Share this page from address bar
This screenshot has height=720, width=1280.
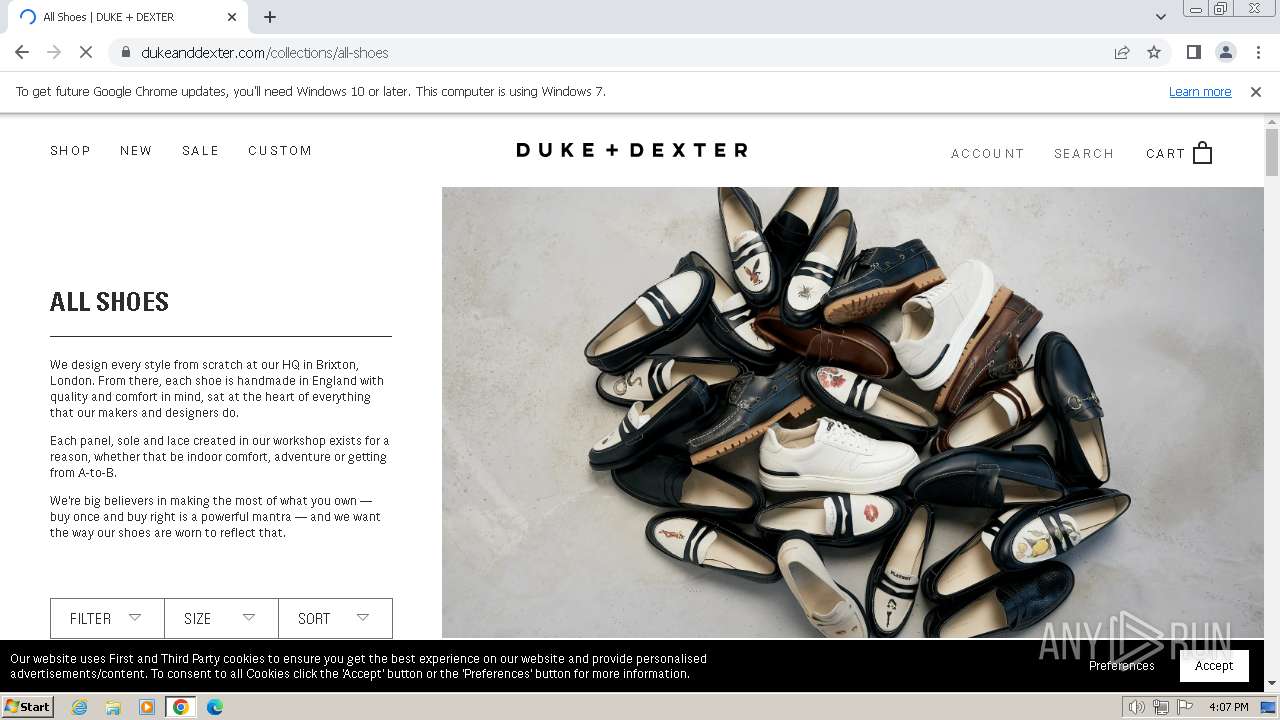(1122, 52)
